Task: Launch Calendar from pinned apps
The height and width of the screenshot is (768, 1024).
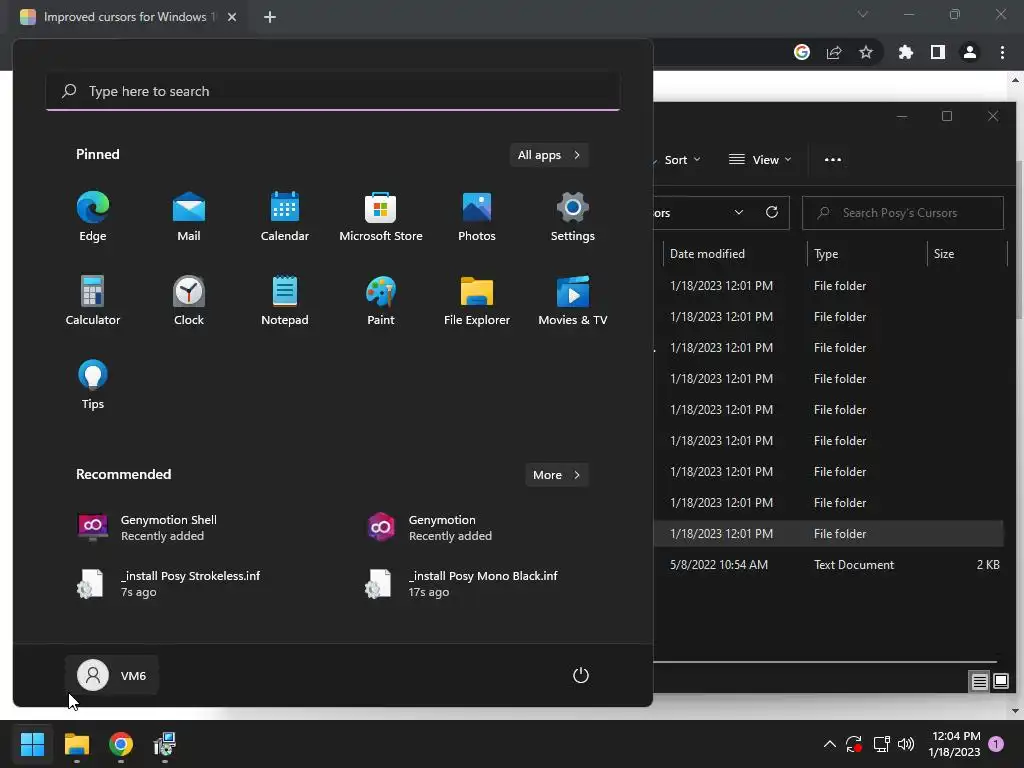Action: pyautogui.click(x=285, y=216)
